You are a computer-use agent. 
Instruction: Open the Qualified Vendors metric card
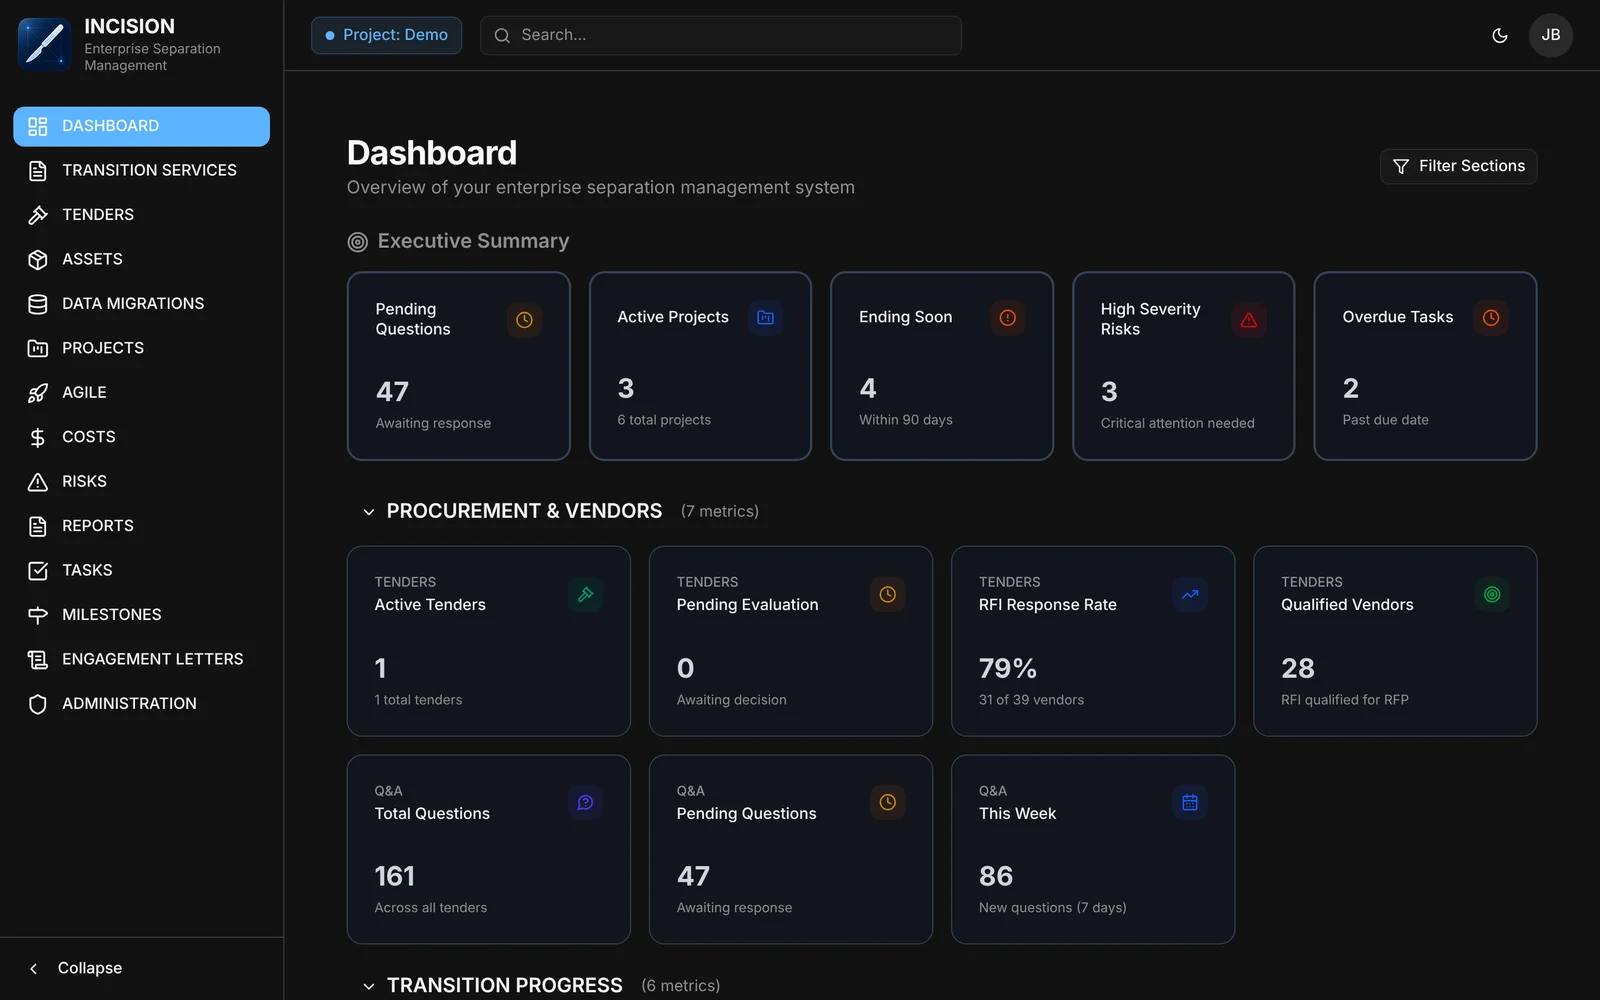click(x=1395, y=641)
